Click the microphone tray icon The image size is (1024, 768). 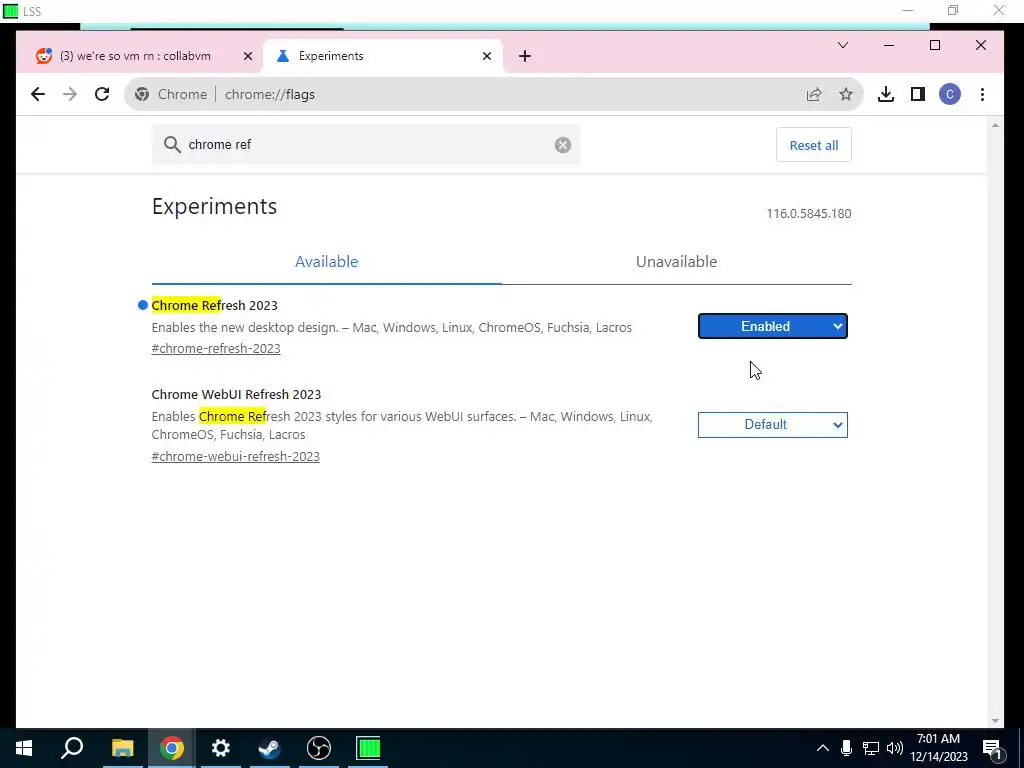coord(846,748)
